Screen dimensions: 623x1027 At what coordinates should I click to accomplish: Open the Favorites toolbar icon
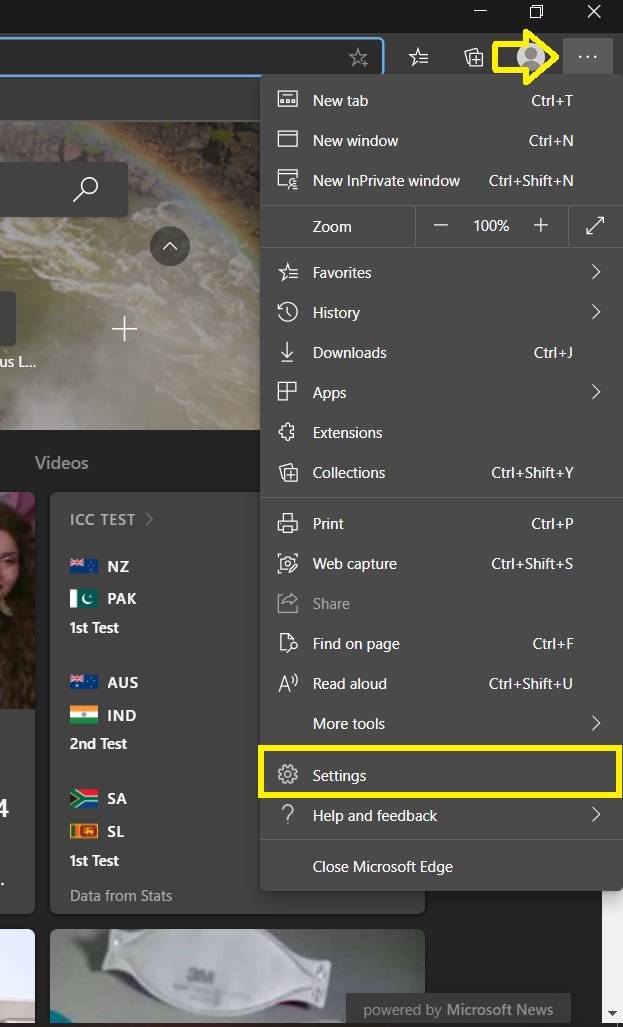[x=419, y=57]
